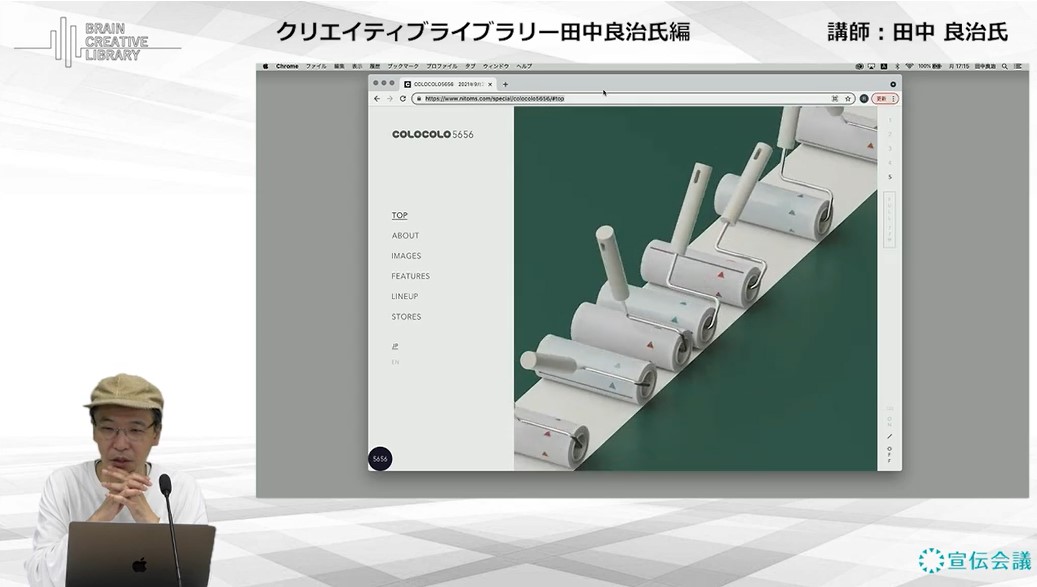Screen dimensions: 1037x587
Task: Close the COLOCOLO5656 tab
Action: [x=490, y=85]
